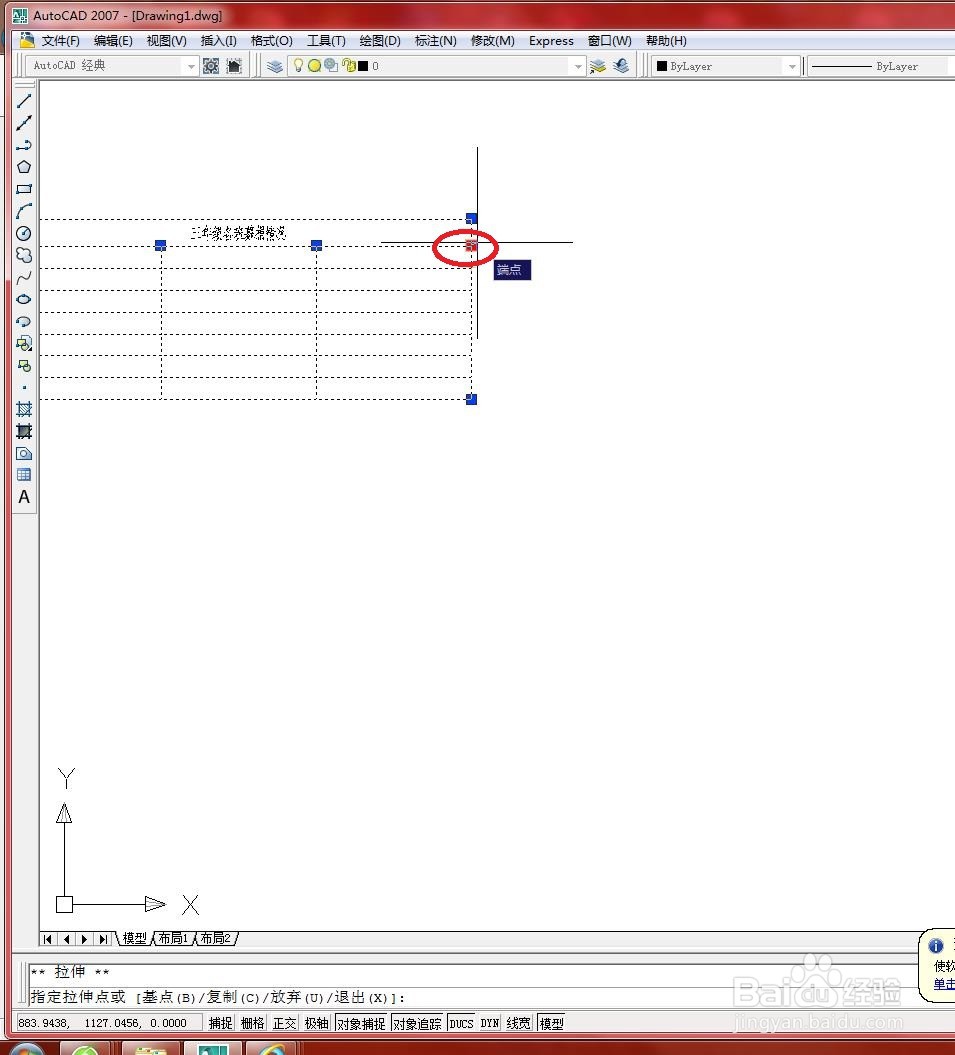The width and height of the screenshot is (955, 1055).
Task: Switch to the 布局1 layout tab
Action: 173,938
